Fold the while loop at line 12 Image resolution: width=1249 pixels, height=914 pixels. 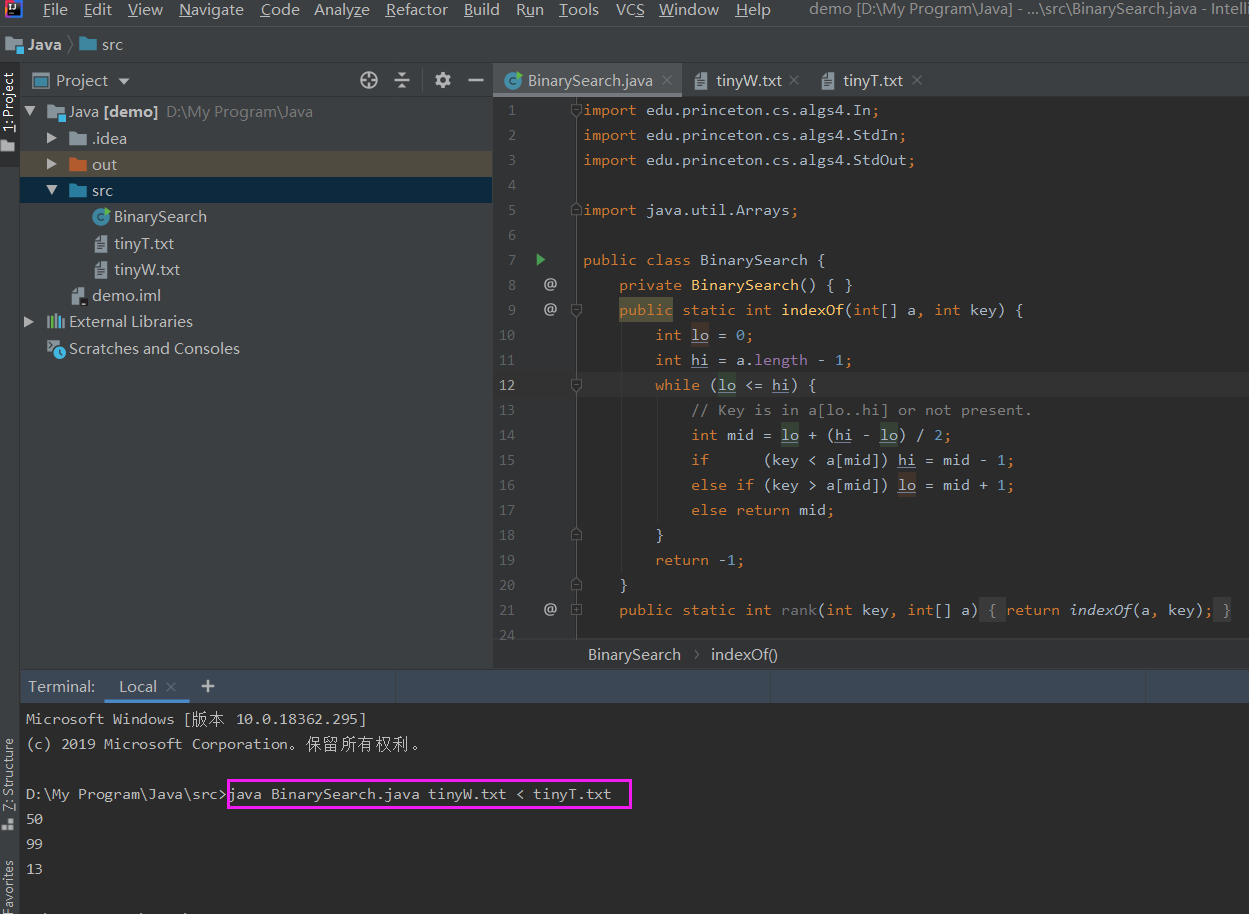click(x=576, y=385)
